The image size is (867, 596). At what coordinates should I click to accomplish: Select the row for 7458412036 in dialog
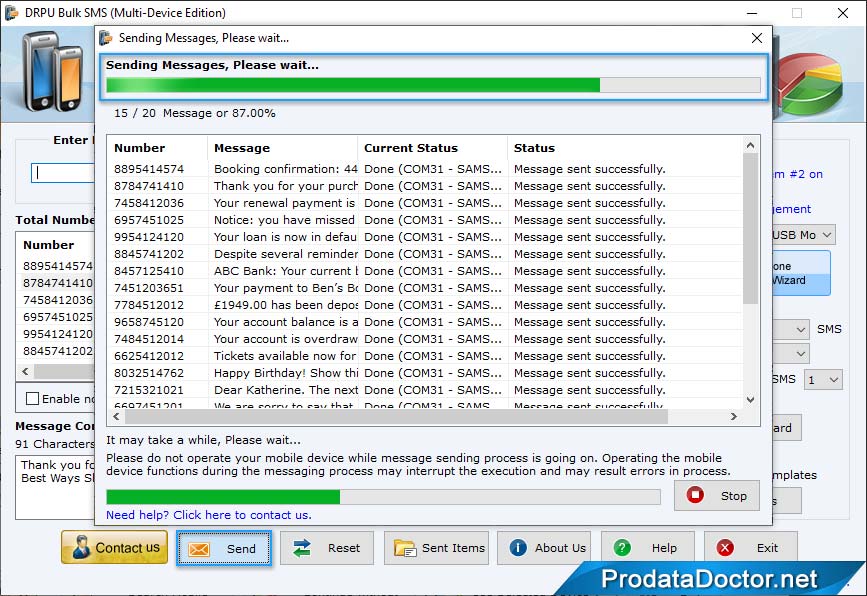425,203
